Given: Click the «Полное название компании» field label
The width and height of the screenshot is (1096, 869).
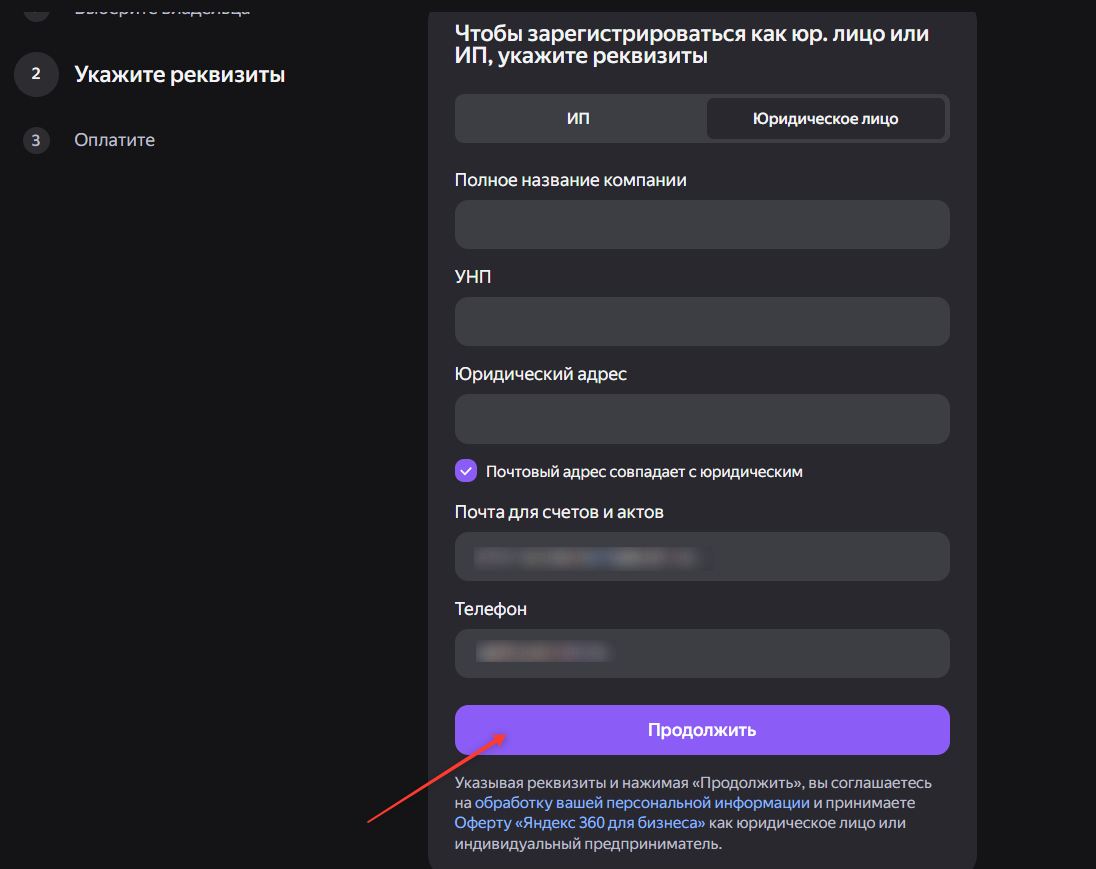Looking at the screenshot, I should point(570,180).
